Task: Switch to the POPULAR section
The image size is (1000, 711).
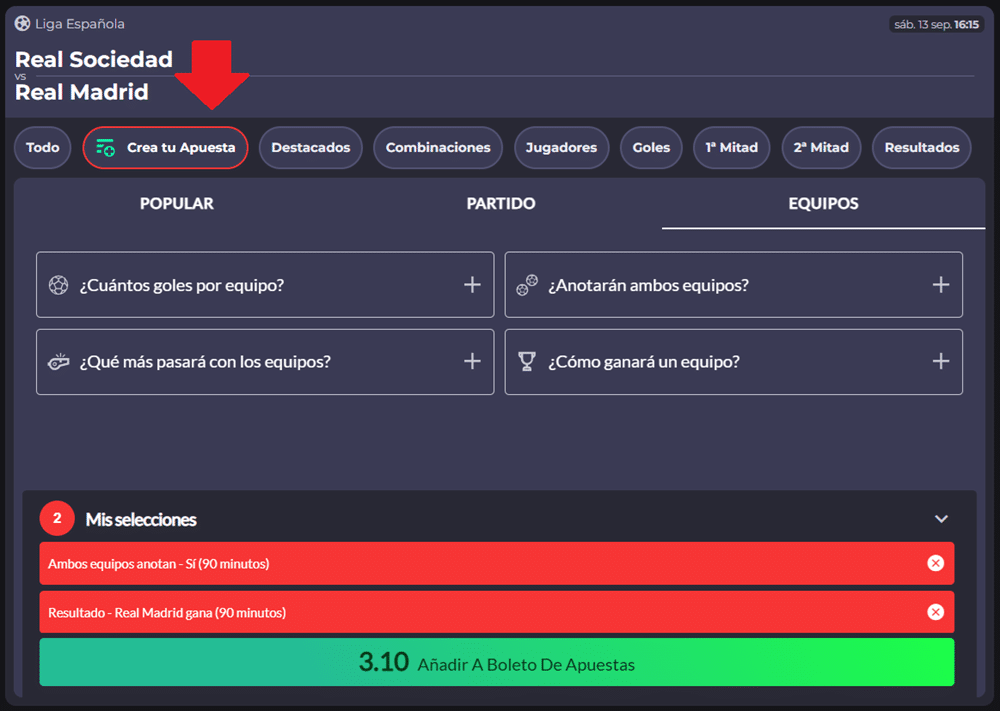Action: 177,203
